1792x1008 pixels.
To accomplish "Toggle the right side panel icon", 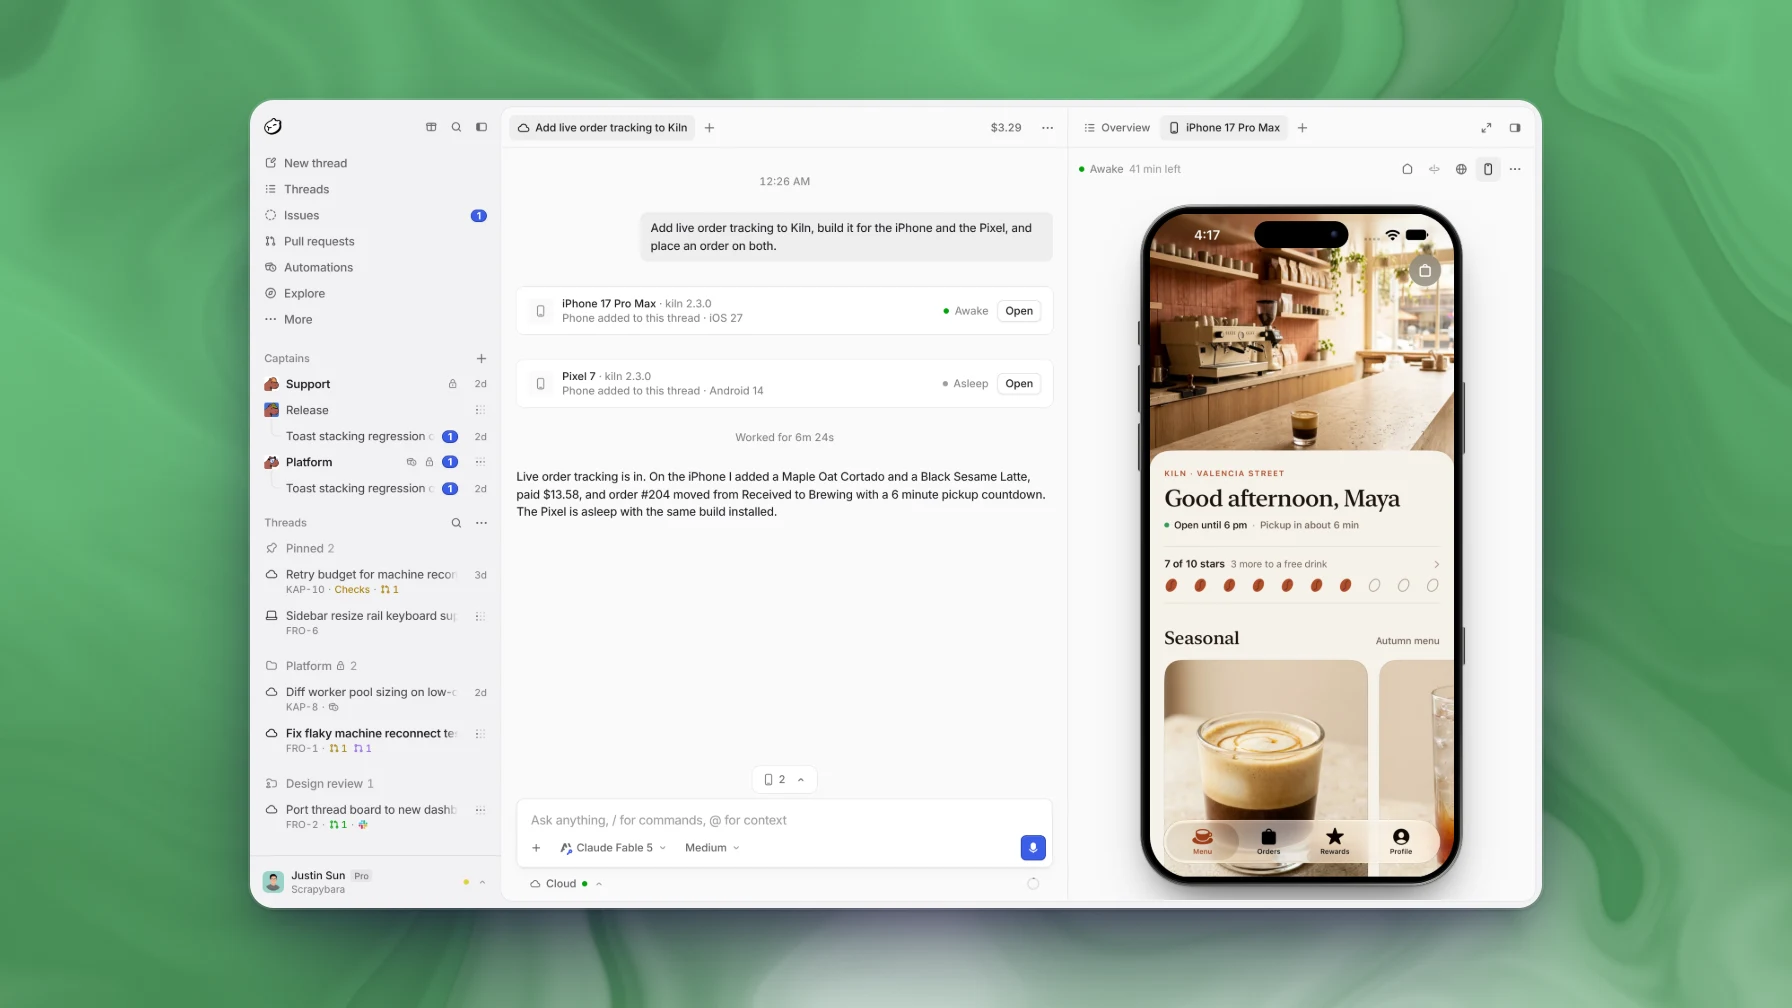I will tap(1515, 127).
